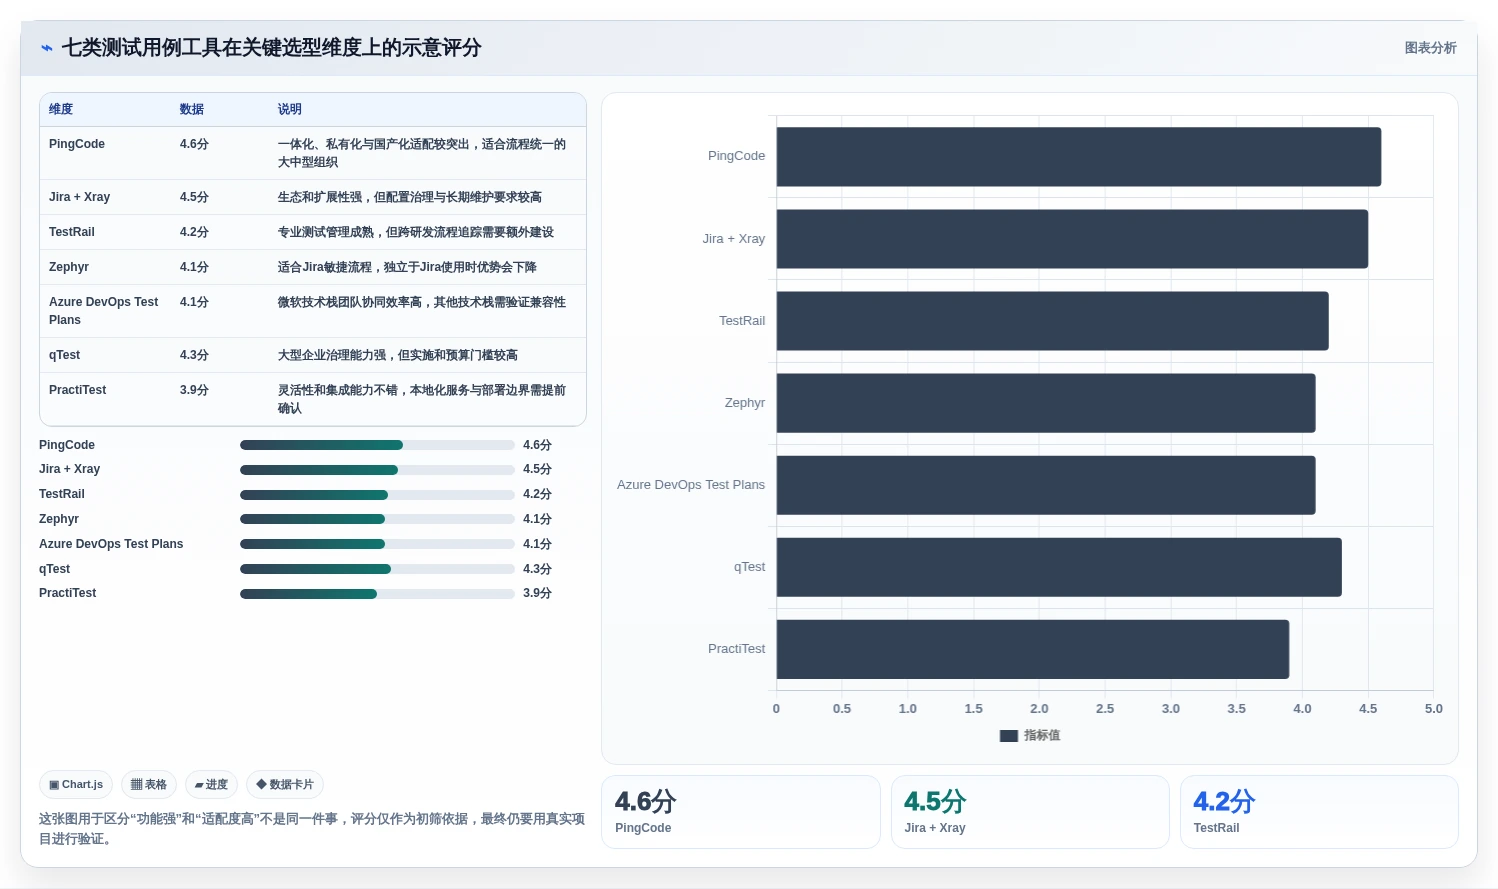This screenshot has width=1498, height=889.
Task: Click the Jira + Xray progress bar
Action: 377,470
